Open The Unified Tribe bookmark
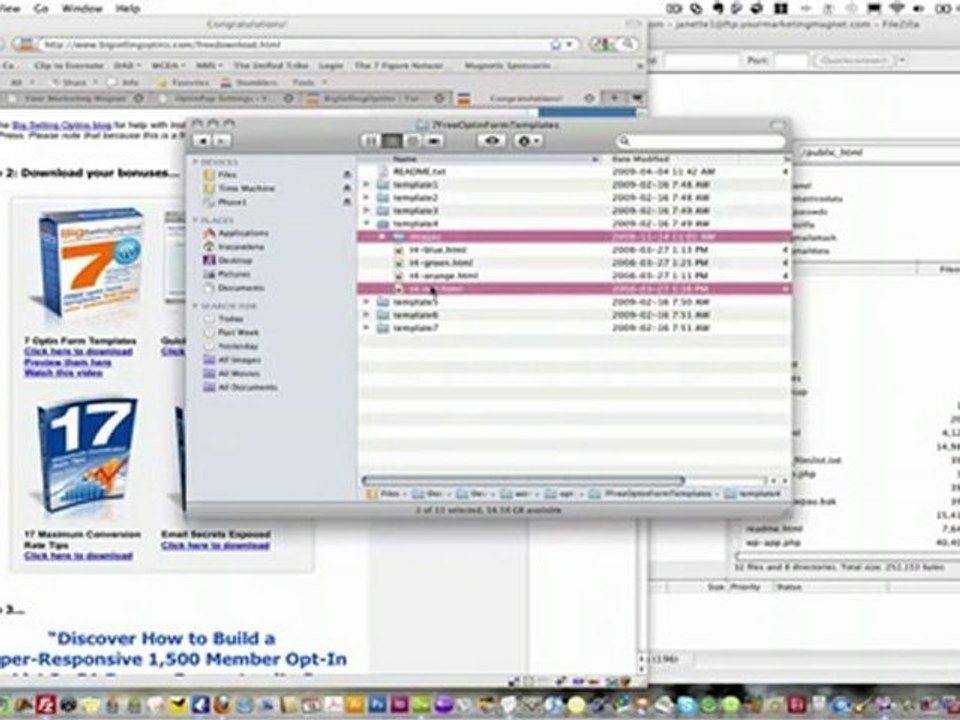The height and width of the screenshot is (720, 960). click(x=270, y=66)
